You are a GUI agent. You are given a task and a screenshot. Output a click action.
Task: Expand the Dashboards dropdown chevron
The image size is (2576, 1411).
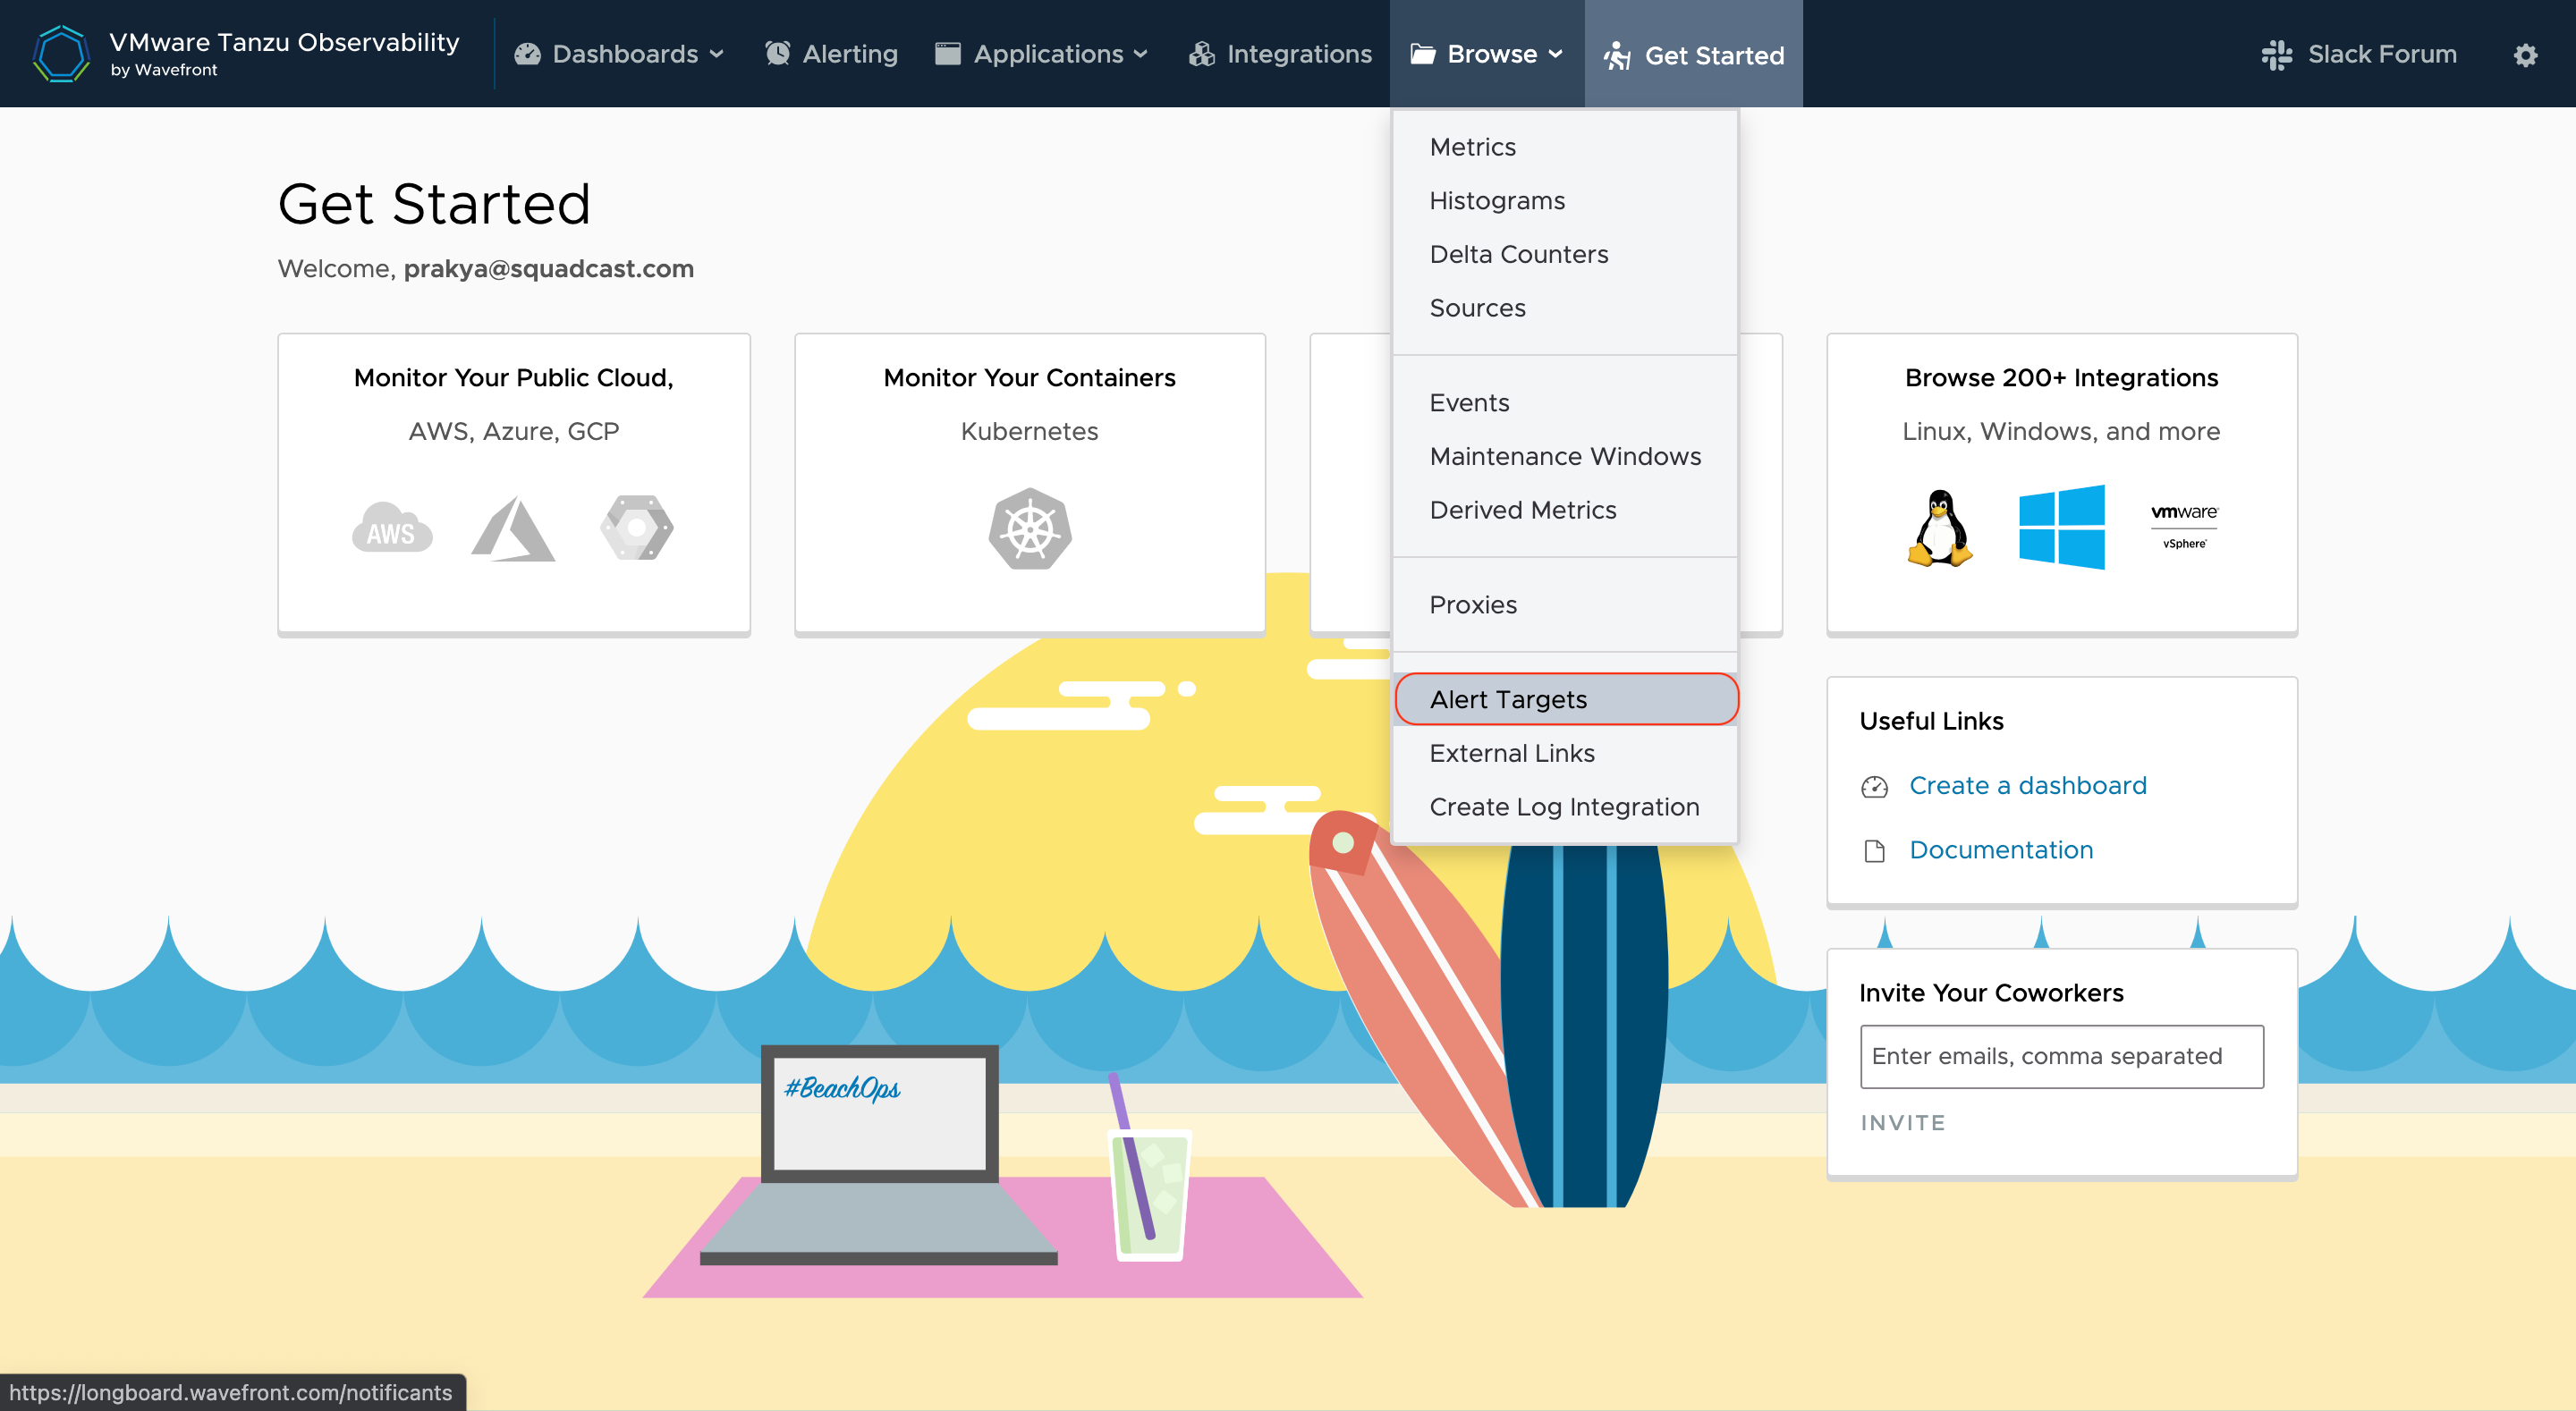point(716,54)
